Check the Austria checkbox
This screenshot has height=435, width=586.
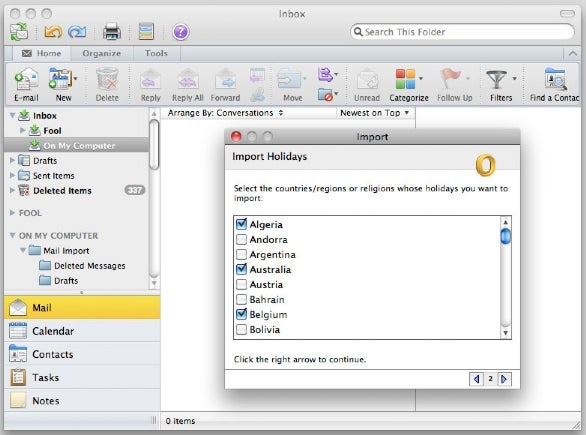[241, 284]
